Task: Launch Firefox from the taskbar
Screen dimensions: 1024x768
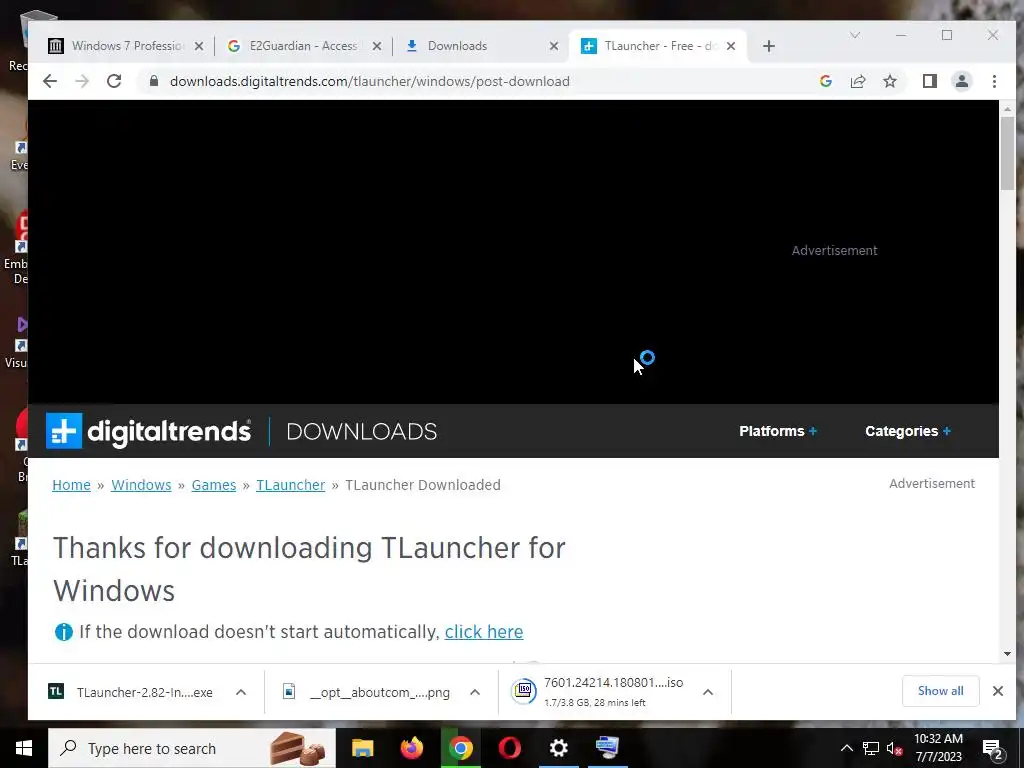Action: (411, 748)
